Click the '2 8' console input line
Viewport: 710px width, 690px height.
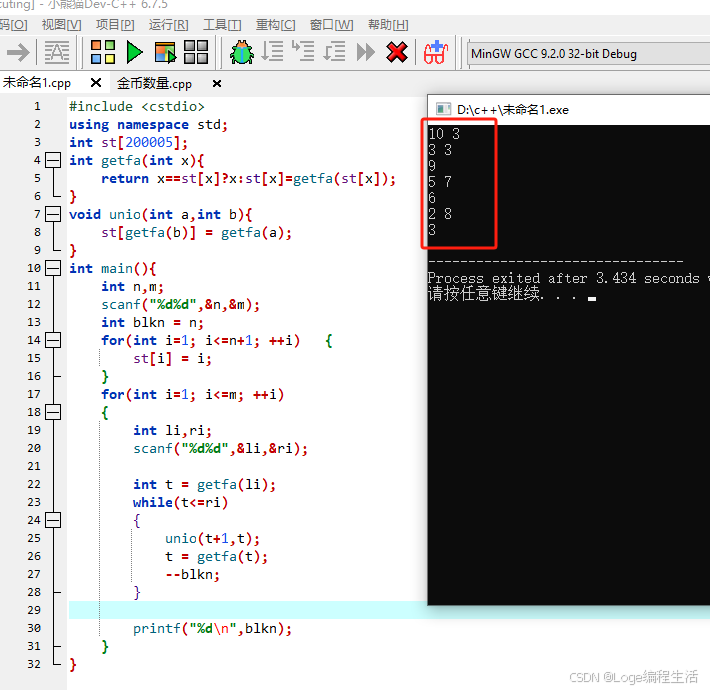[x=440, y=214]
